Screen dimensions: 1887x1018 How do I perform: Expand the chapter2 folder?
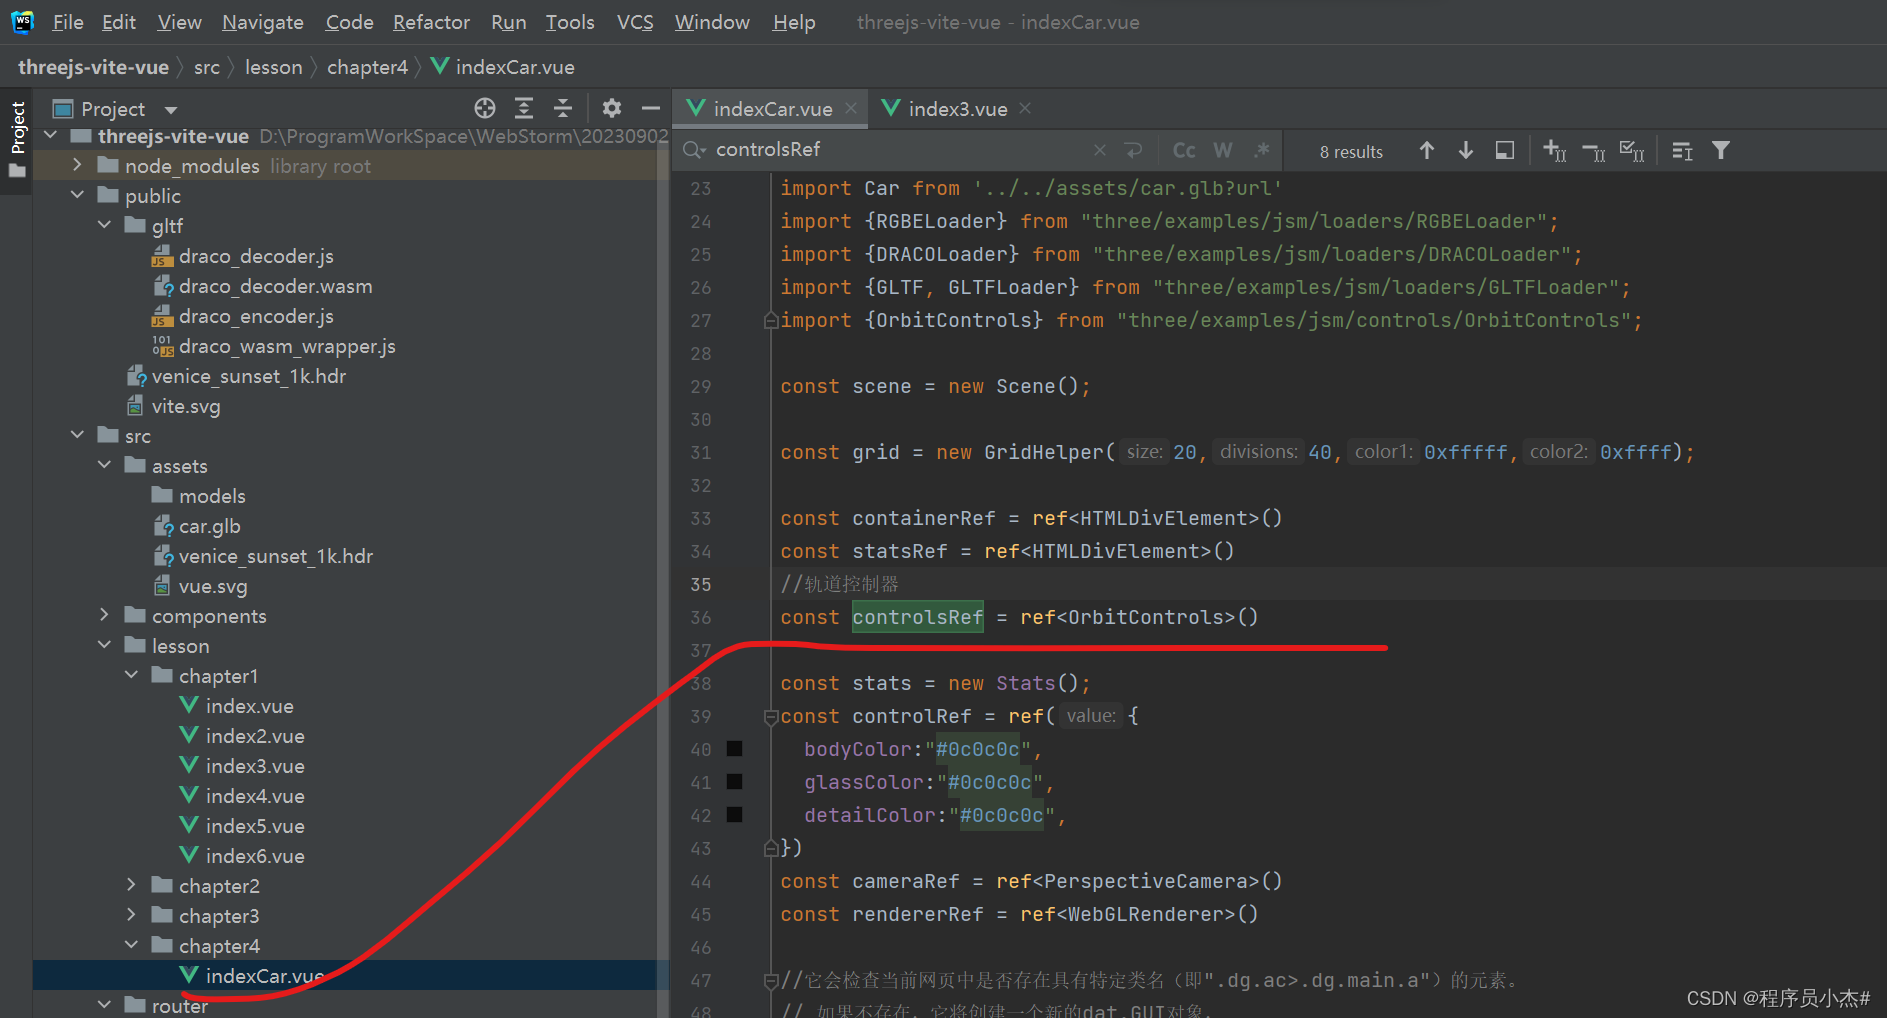click(x=131, y=885)
